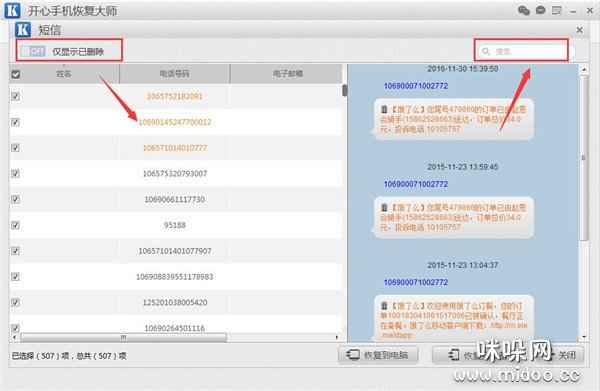Click the 关闭 button
Screen dimensions: 600x391
pyautogui.click(x=567, y=355)
